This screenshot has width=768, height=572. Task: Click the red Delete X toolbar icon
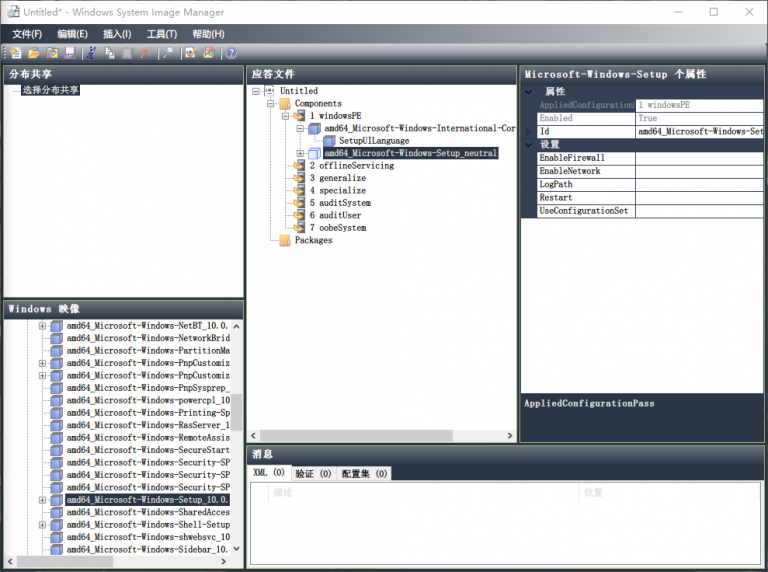coord(146,53)
